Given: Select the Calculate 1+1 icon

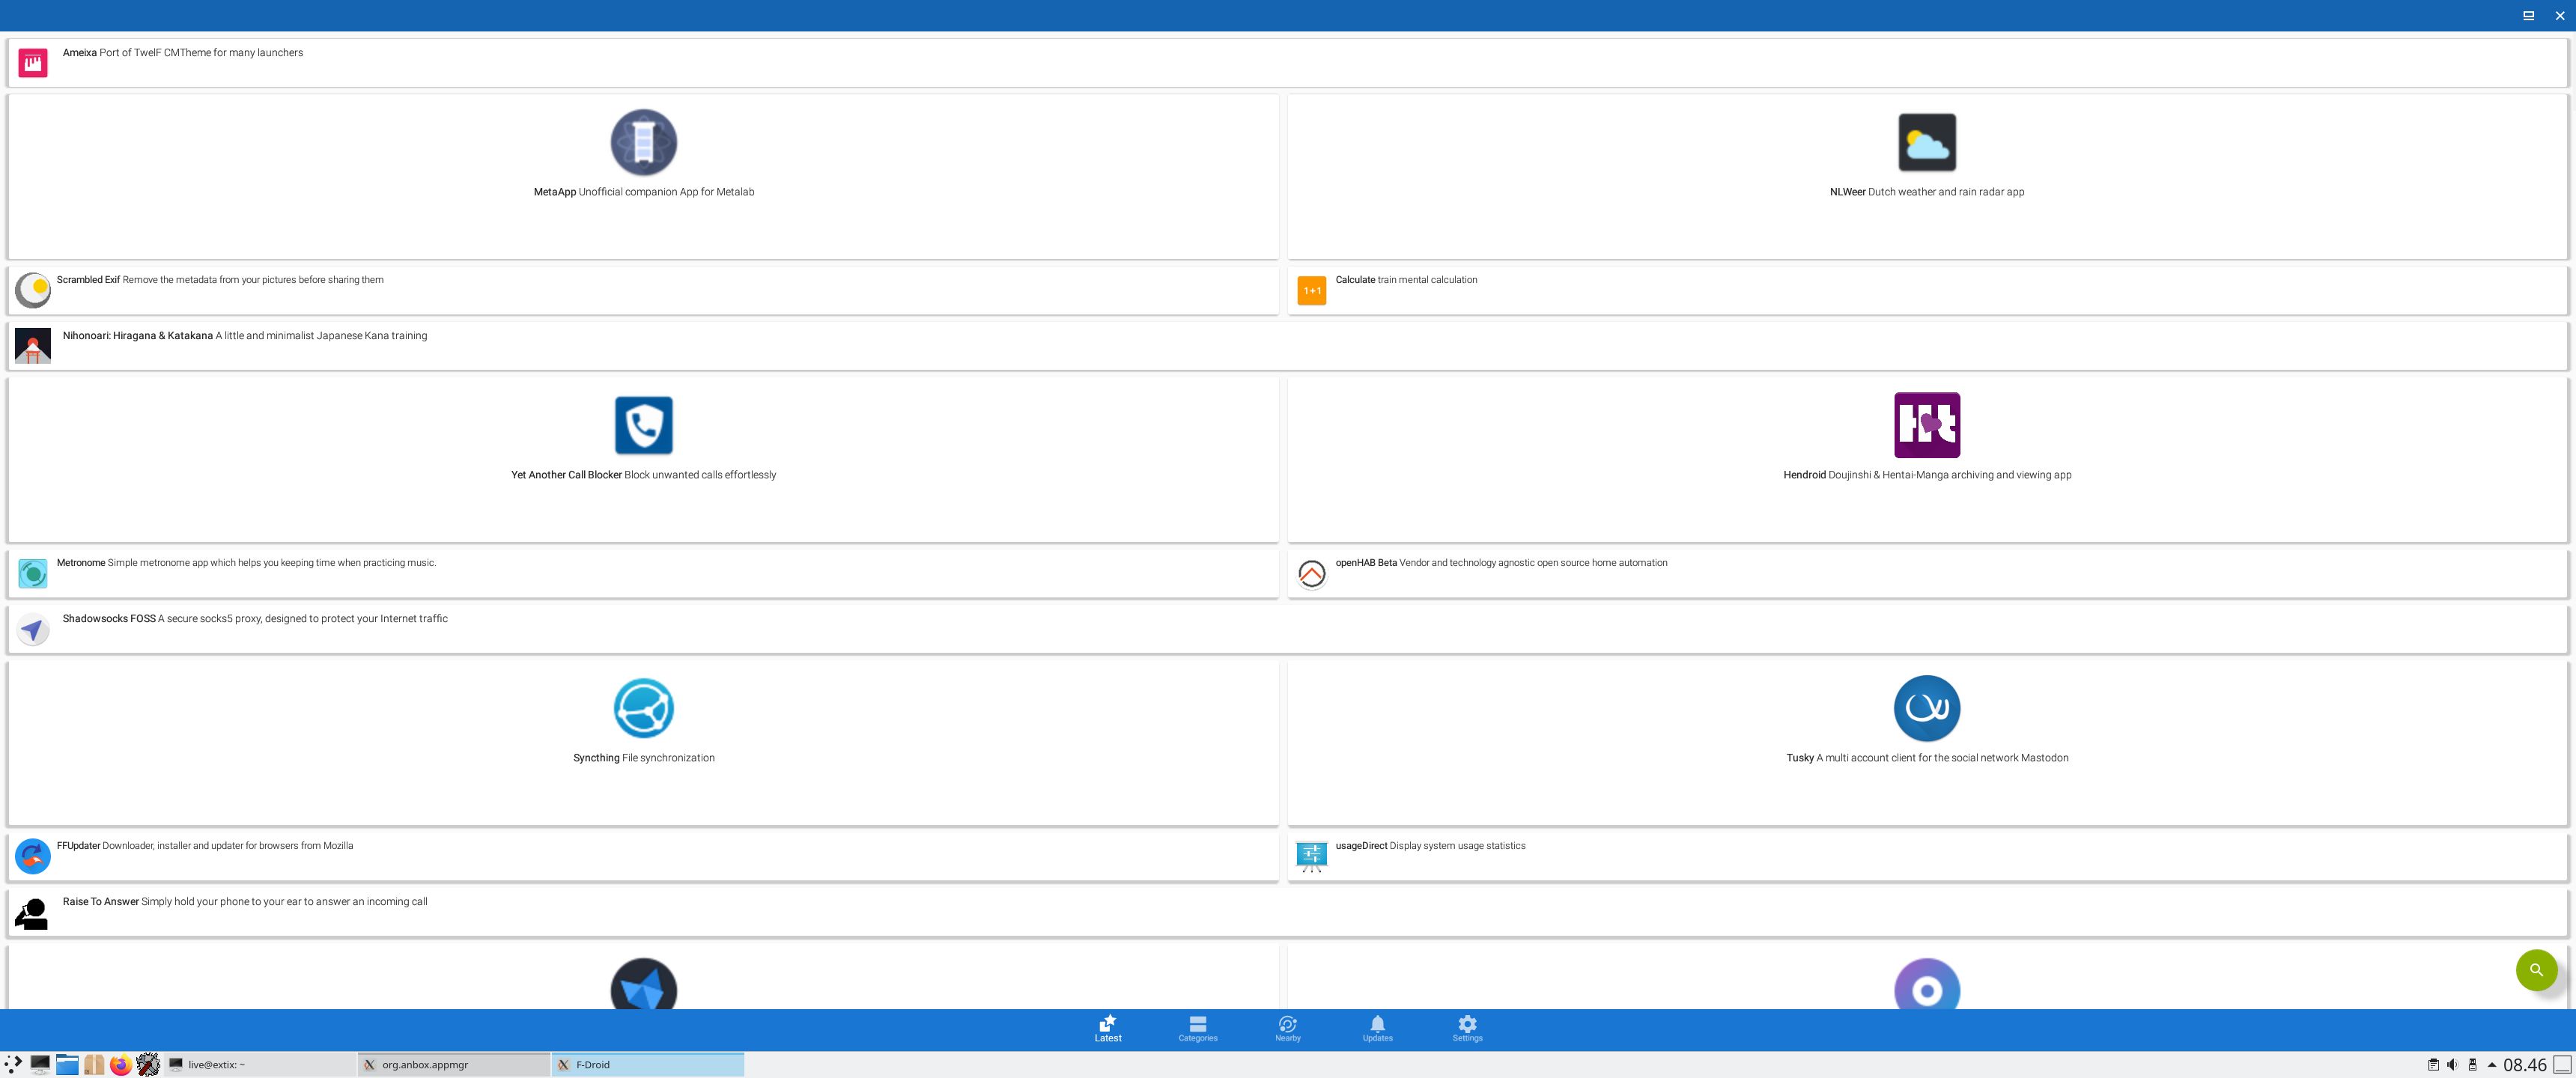Looking at the screenshot, I should pos(1311,290).
